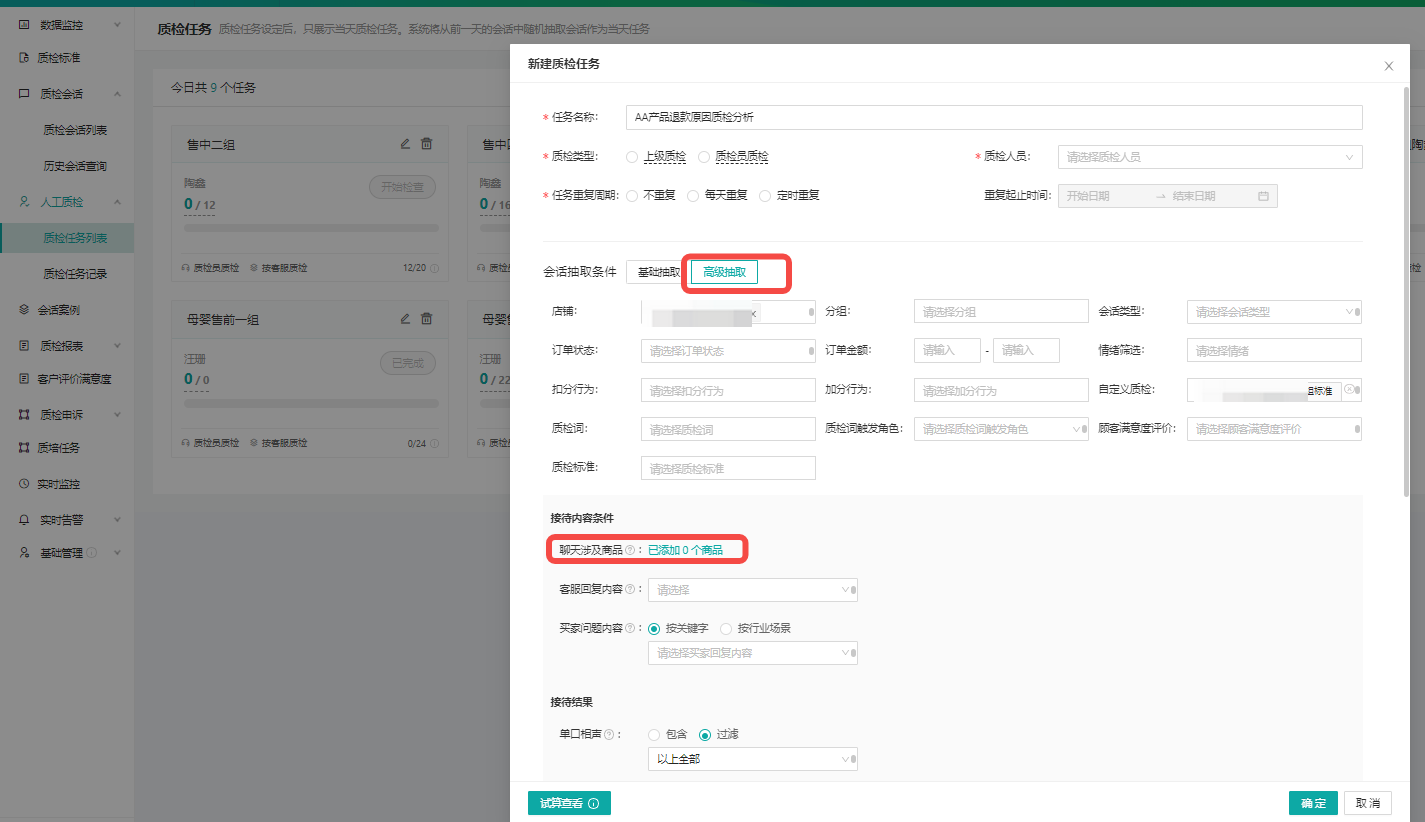Open 质检会话列表 in sidebar

[75, 130]
